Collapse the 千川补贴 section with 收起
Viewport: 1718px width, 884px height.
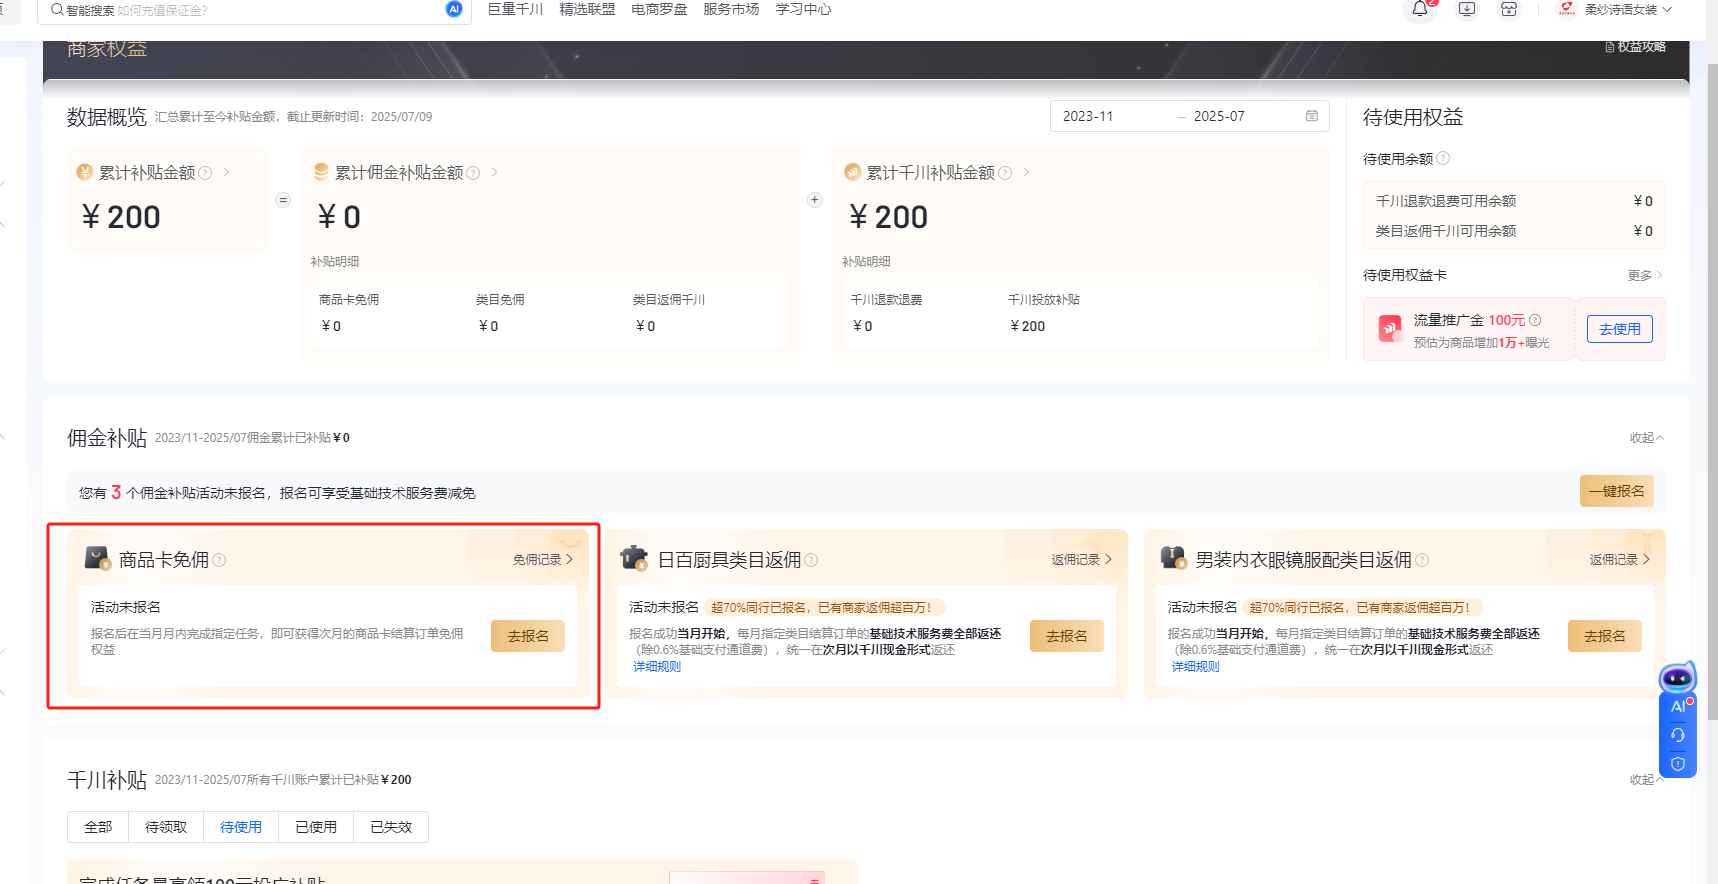coord(1647,780)
